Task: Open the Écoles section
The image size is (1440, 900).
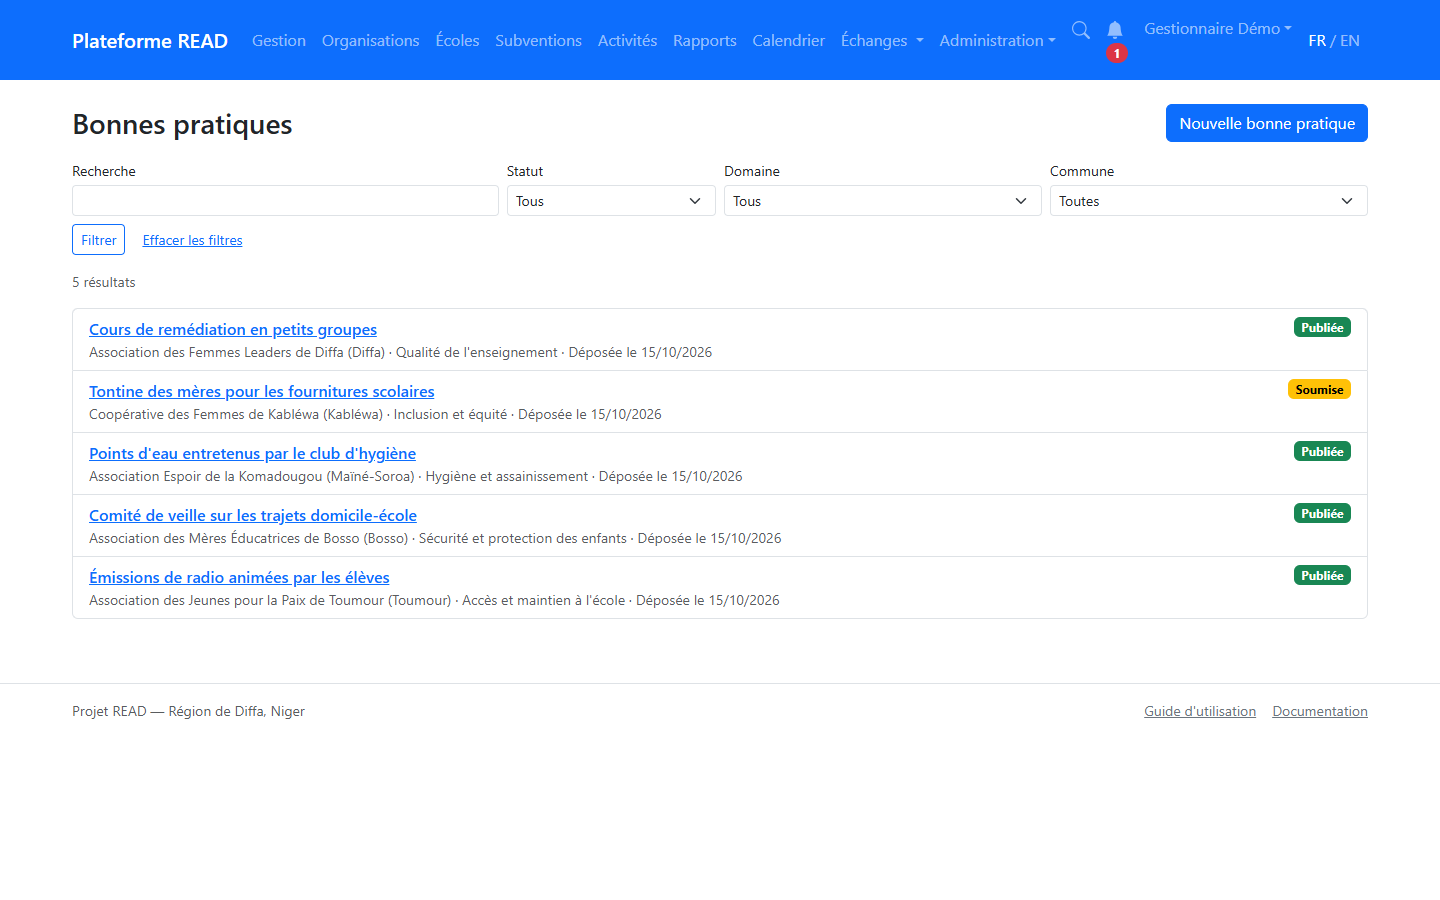Action: pos(458,41)
